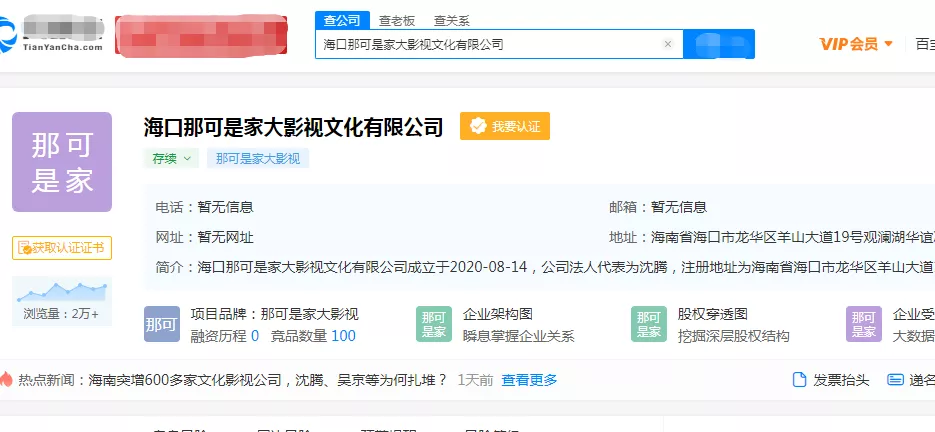Click the 简介 company description text
This screenshot has width=935, height=432.
tap(566, 267)
